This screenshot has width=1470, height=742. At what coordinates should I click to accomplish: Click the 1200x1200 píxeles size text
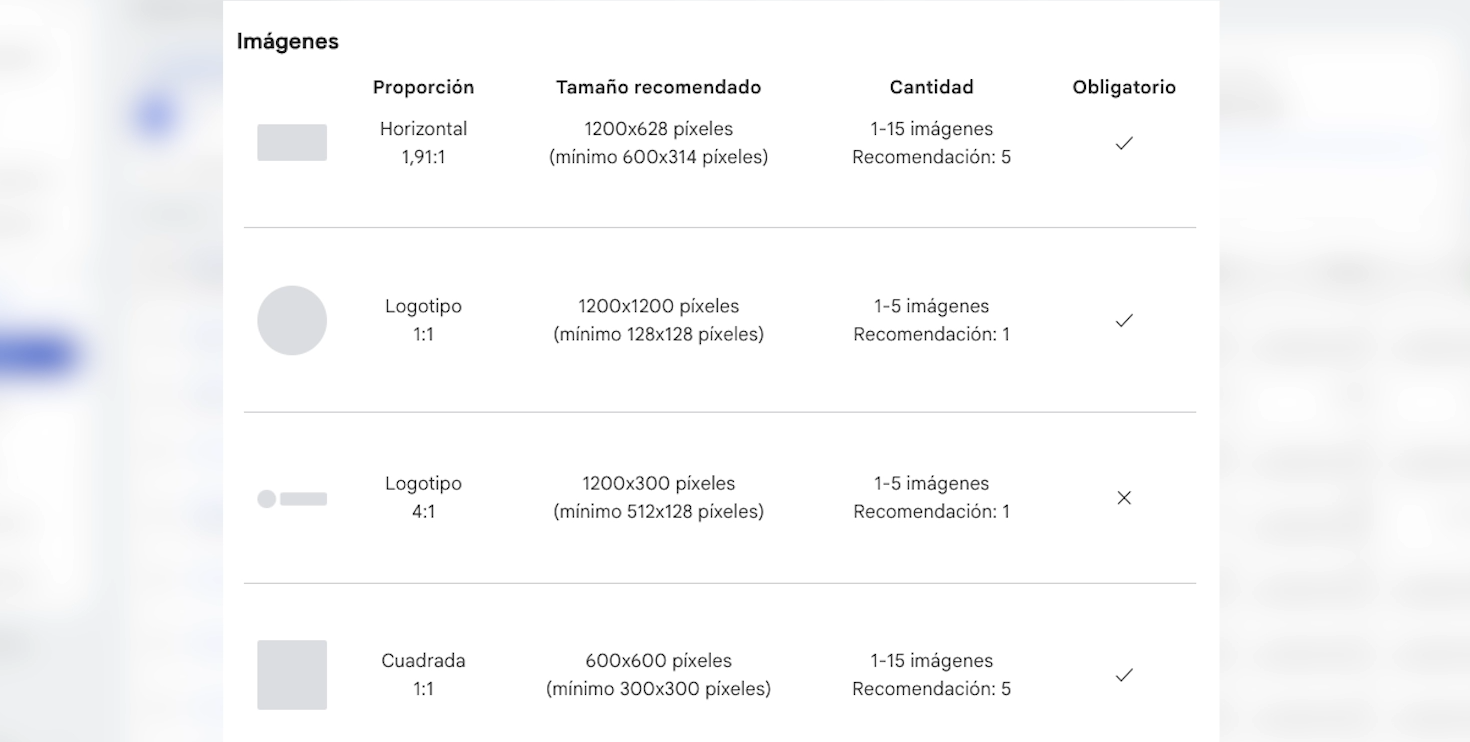pos(658,306)
